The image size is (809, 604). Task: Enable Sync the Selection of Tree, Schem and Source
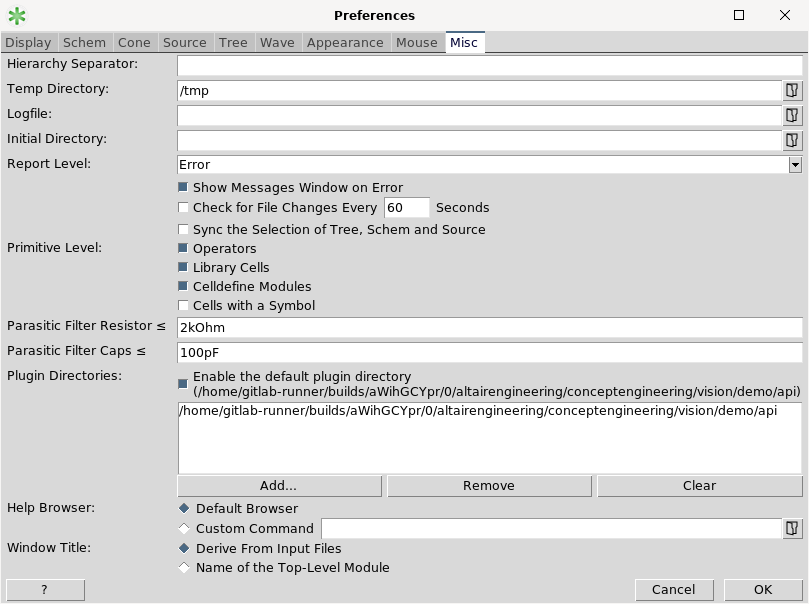(183, 229)
